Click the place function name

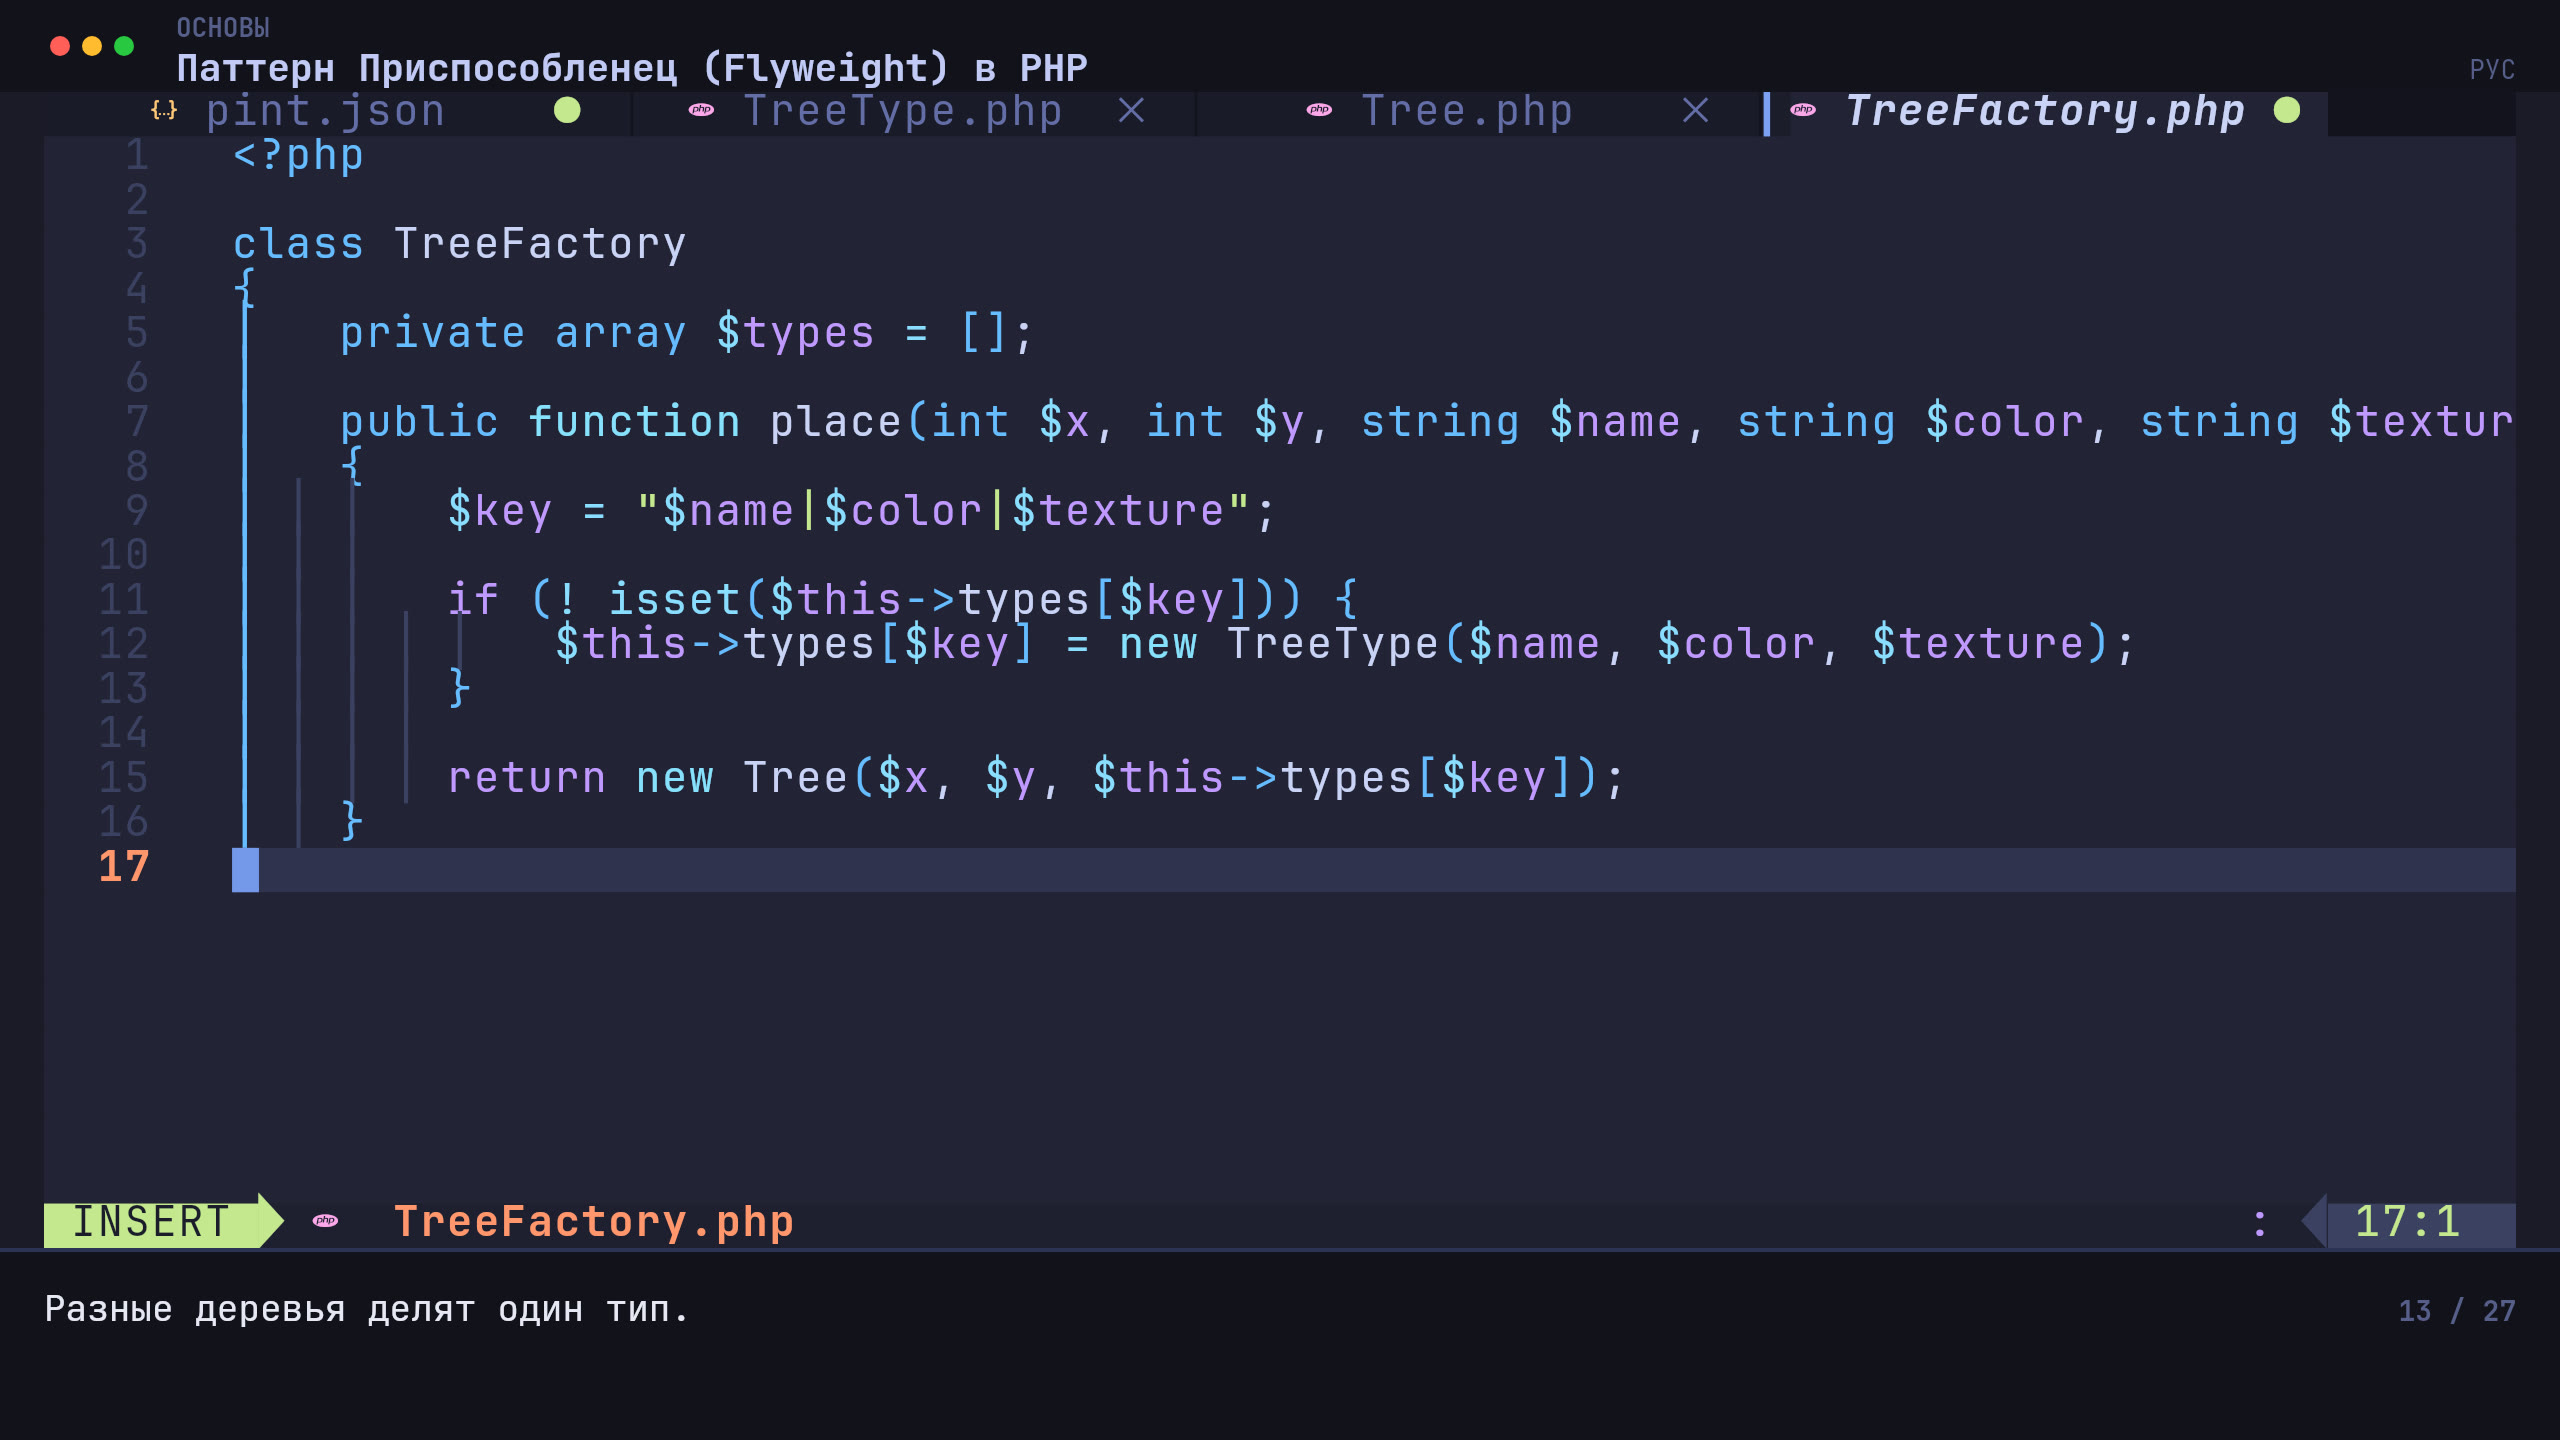pyautogui.click(x=835, y=423)
